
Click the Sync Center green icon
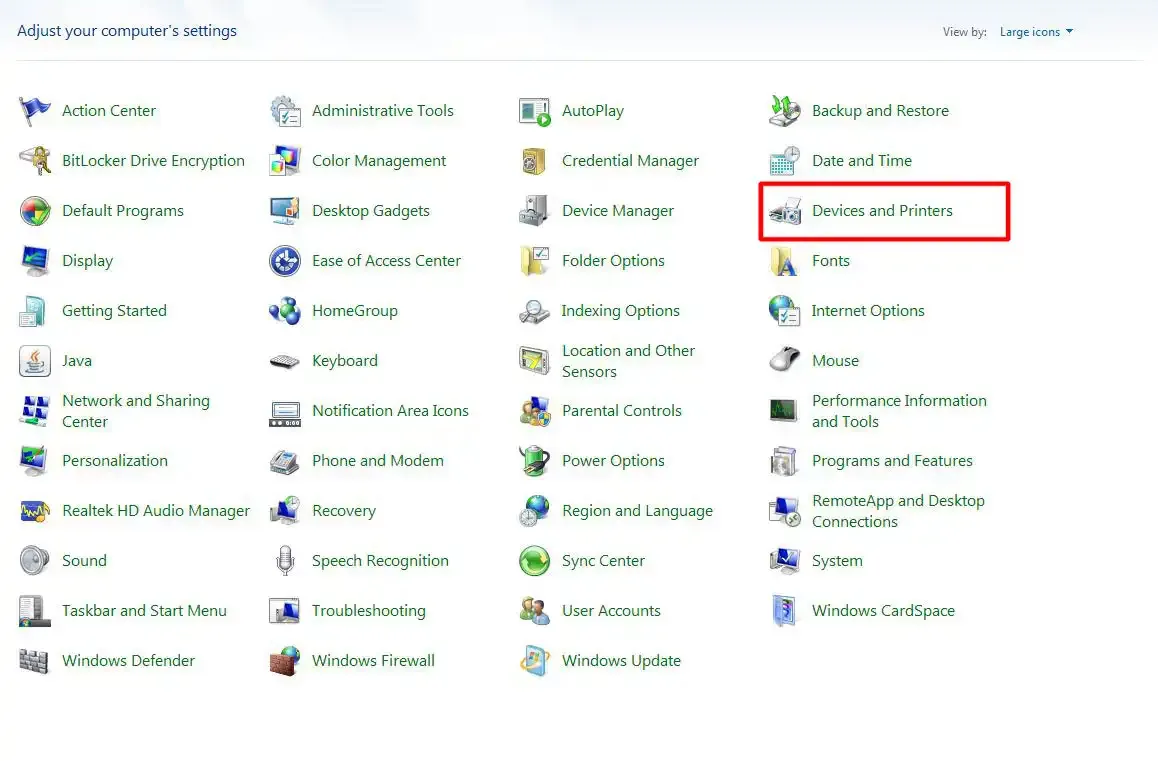click(x=535, y=561)
